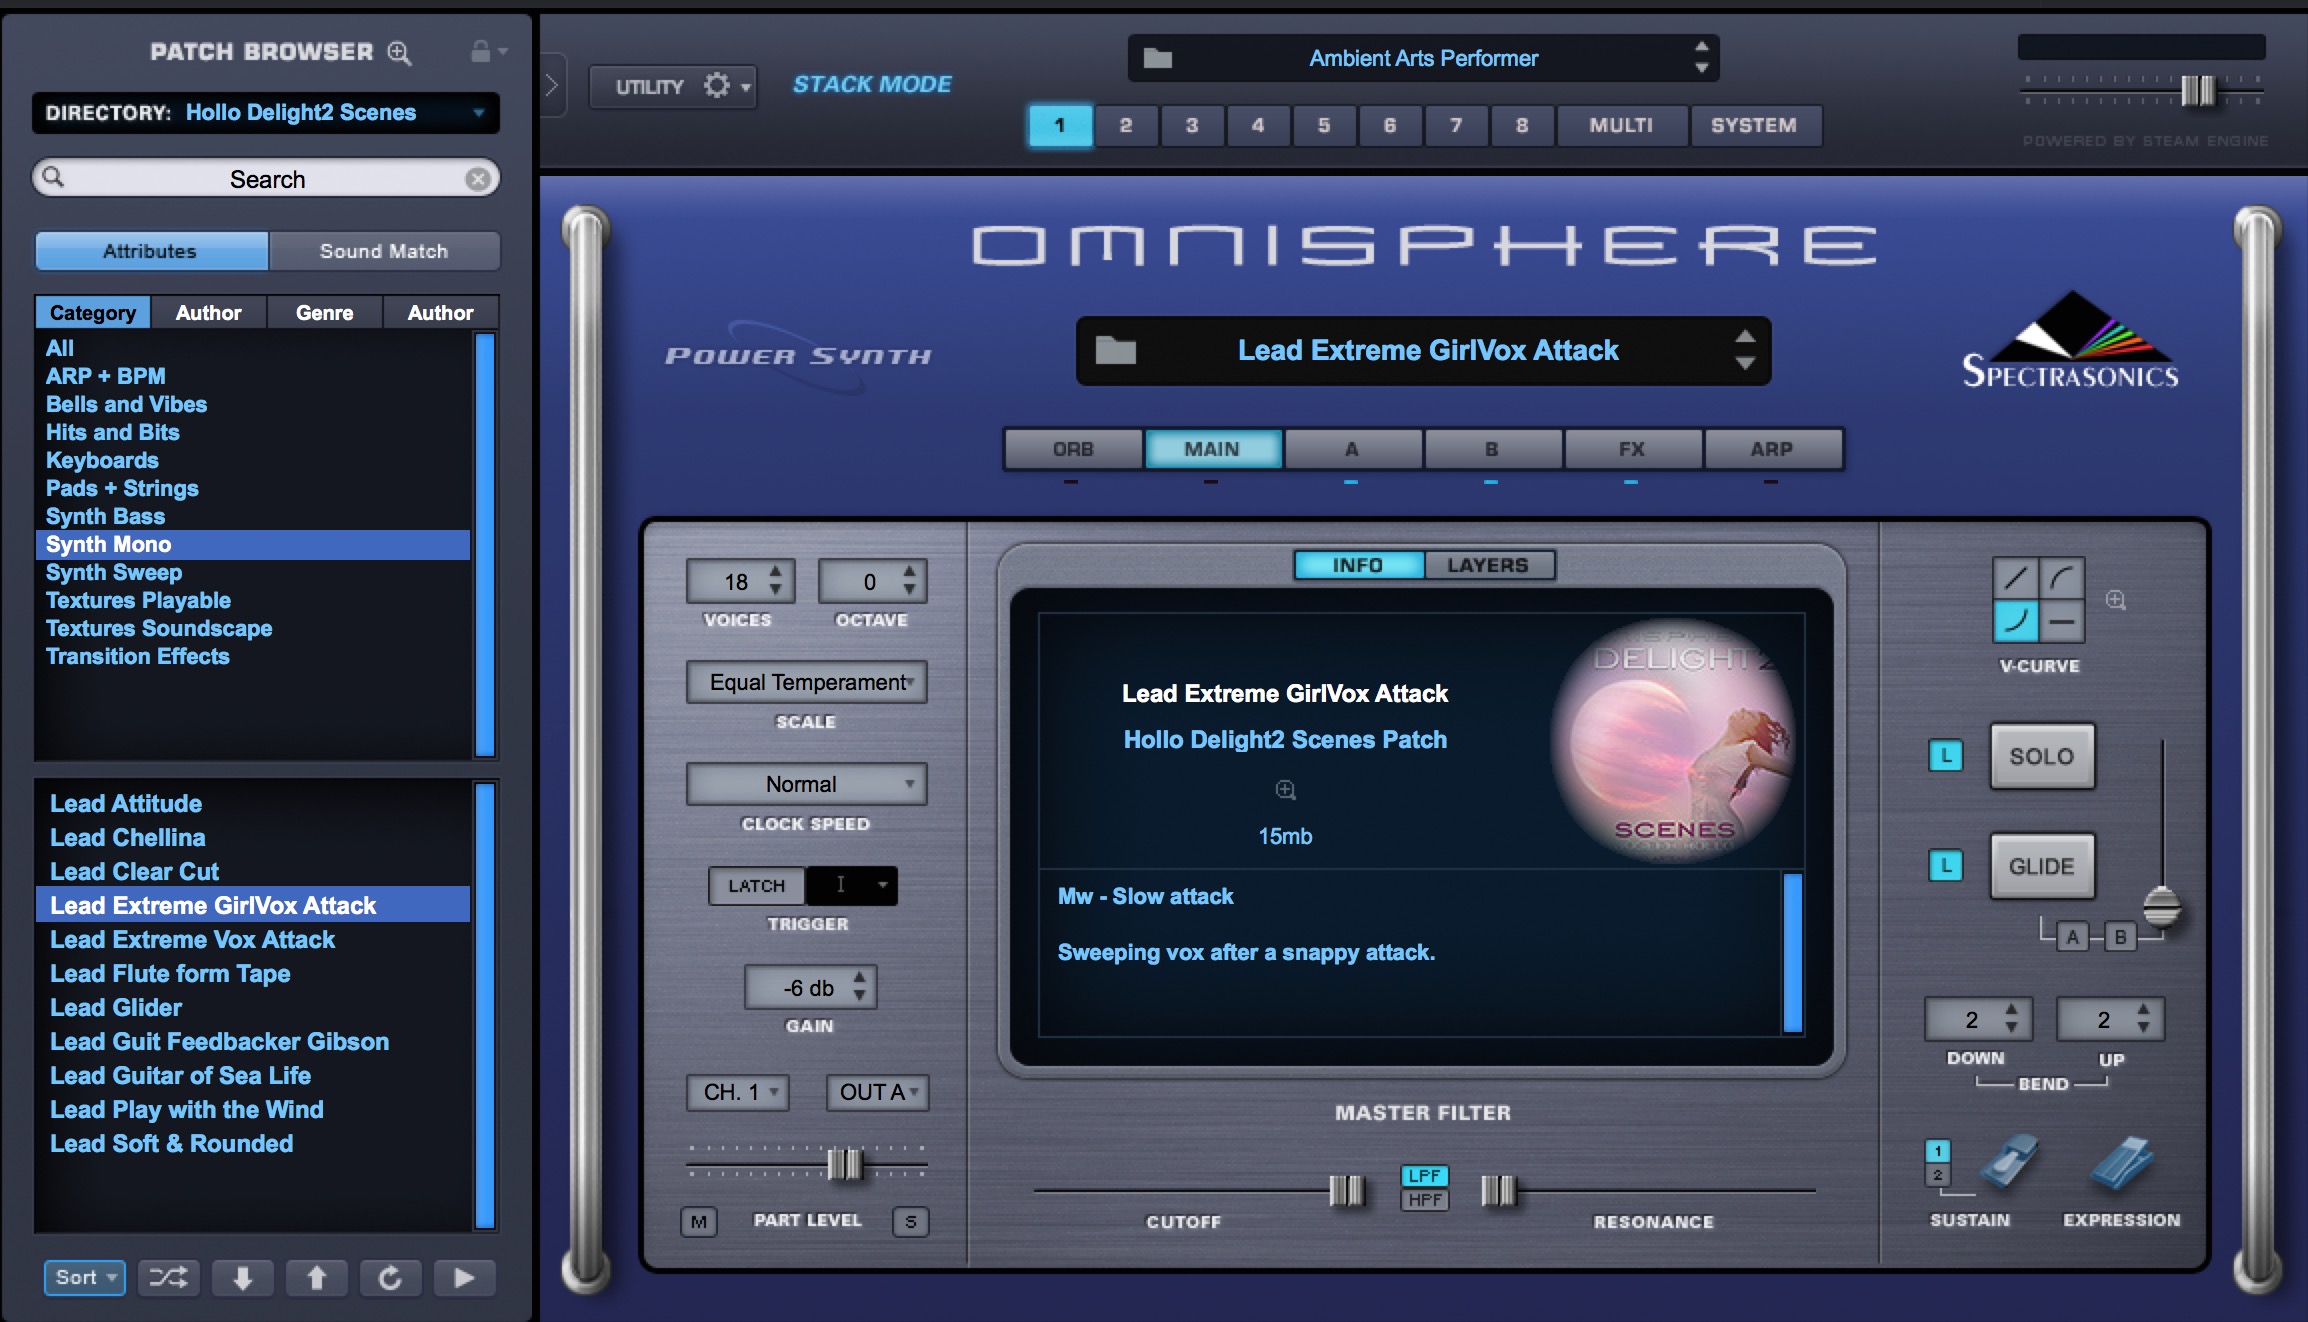Image resolution: width=2308 pixels, height=1322 pixels.
Task: Click the Resonance slider handle
Action: tap(1498, 1191)
